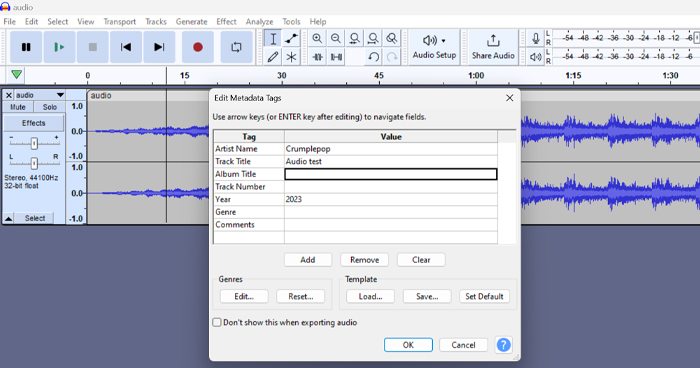
Task: Open the Transport menu
Action: pos(120,21)
